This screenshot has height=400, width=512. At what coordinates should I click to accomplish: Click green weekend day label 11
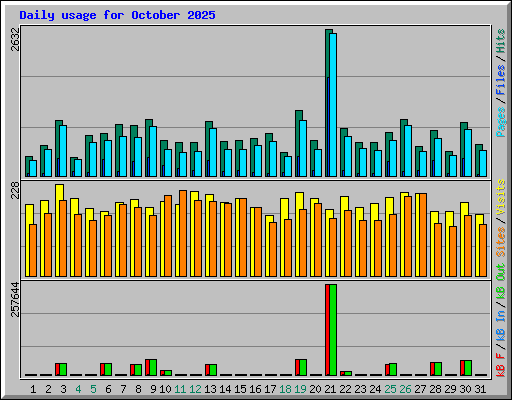180,389
